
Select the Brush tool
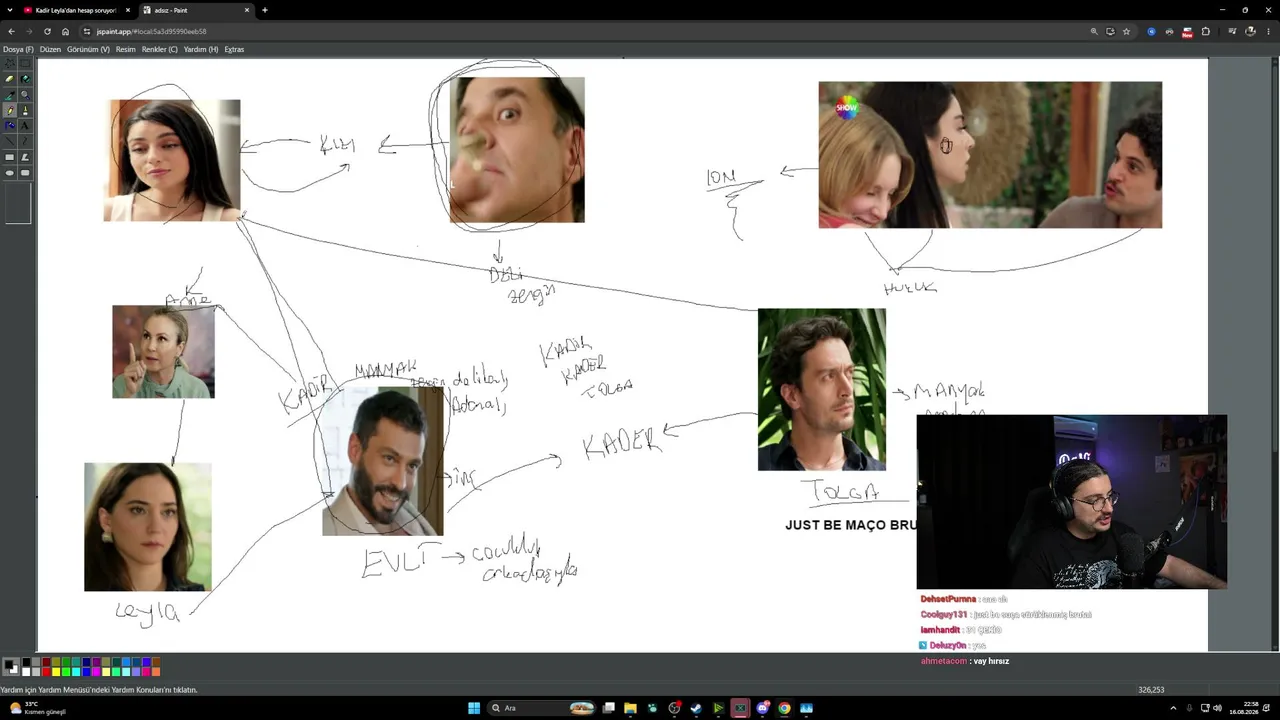click(25, 110)
